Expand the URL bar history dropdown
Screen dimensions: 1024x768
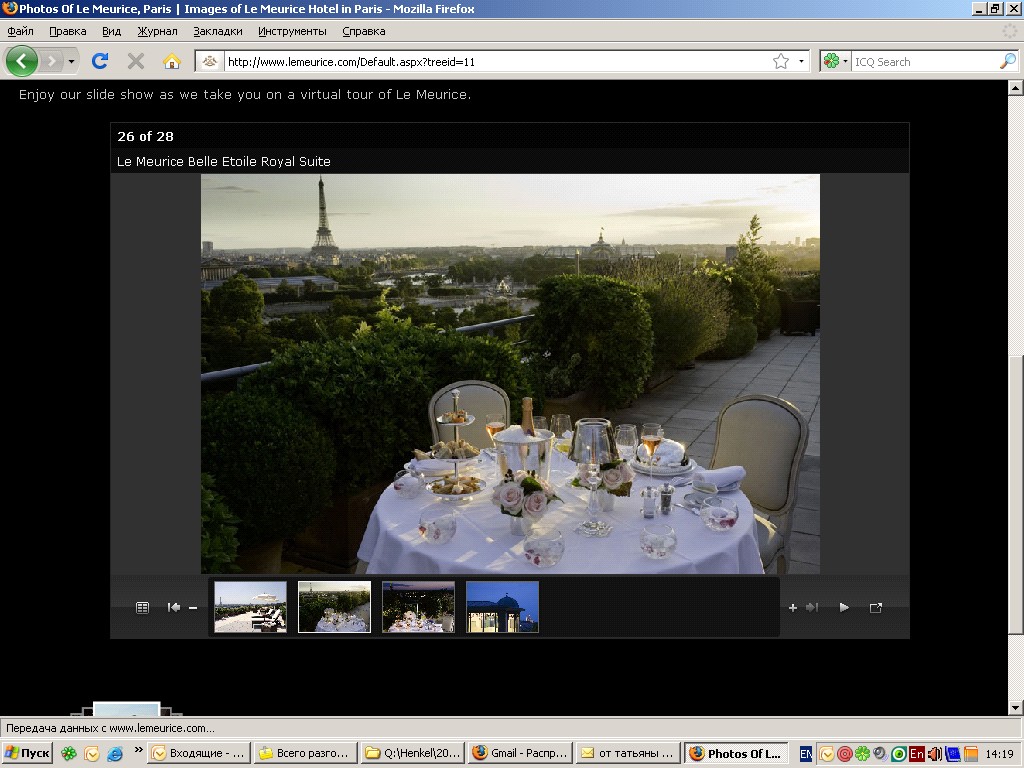(x=802, y=61)
